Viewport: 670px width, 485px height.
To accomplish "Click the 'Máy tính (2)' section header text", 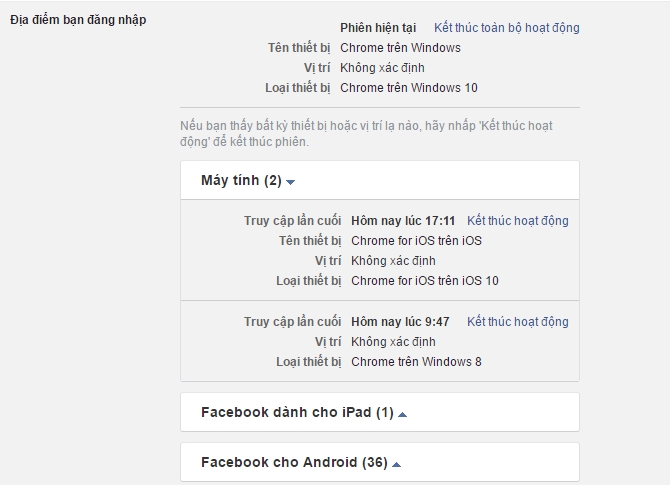I will pos(241,181).
